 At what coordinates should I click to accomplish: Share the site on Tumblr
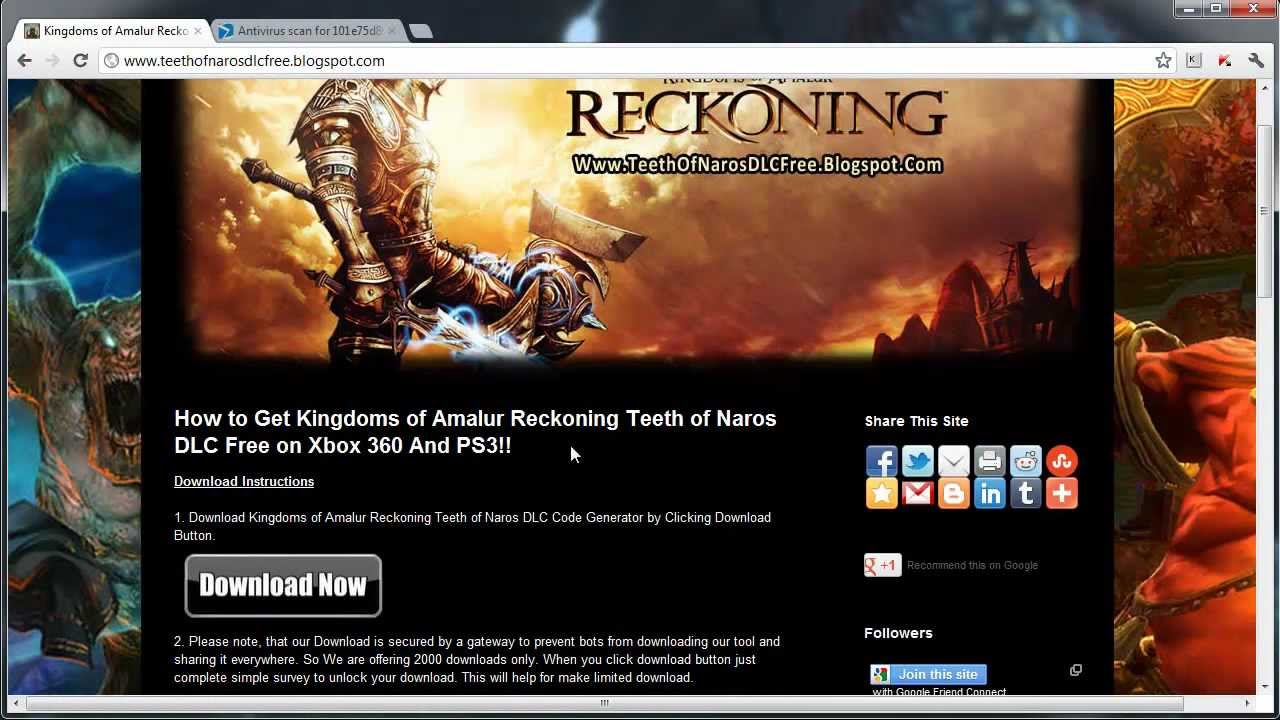pos(1026,493)
